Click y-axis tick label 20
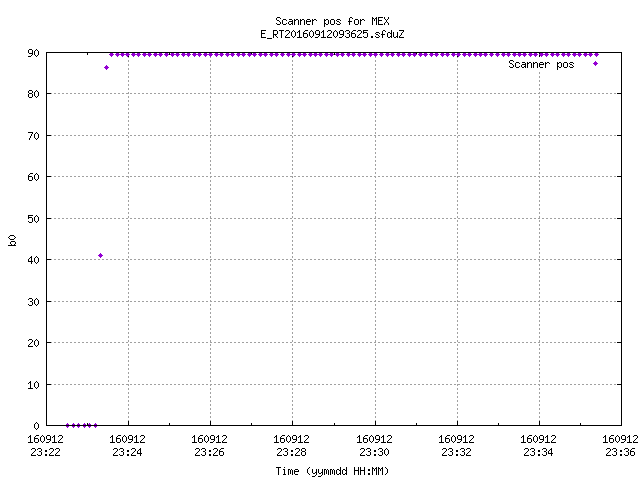The height and width of the screenshot is (480, 640). [x=33, y=343]
